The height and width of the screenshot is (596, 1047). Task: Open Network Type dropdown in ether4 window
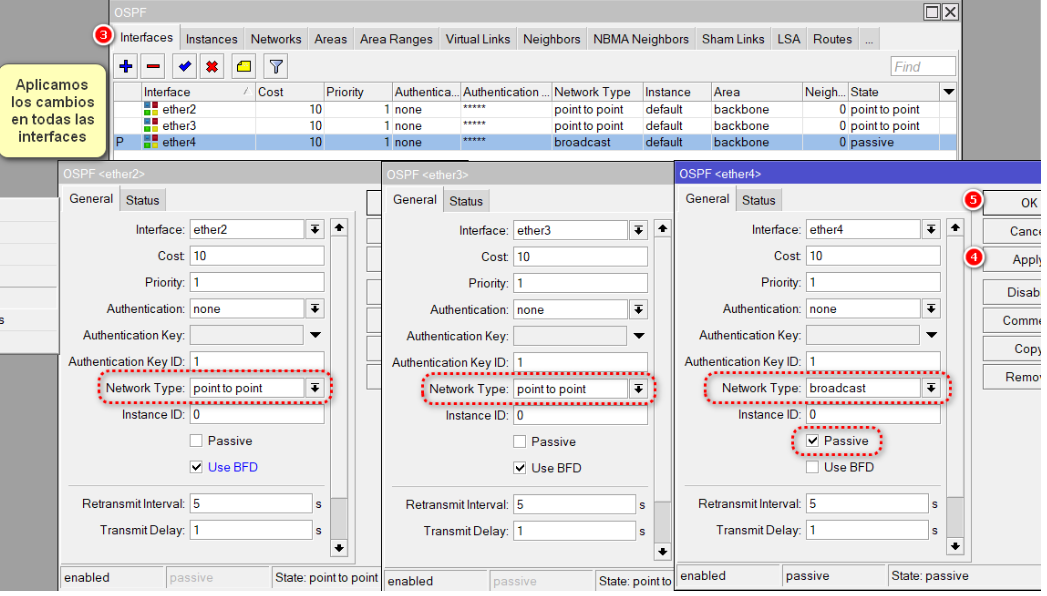click(x=931, y=388)
